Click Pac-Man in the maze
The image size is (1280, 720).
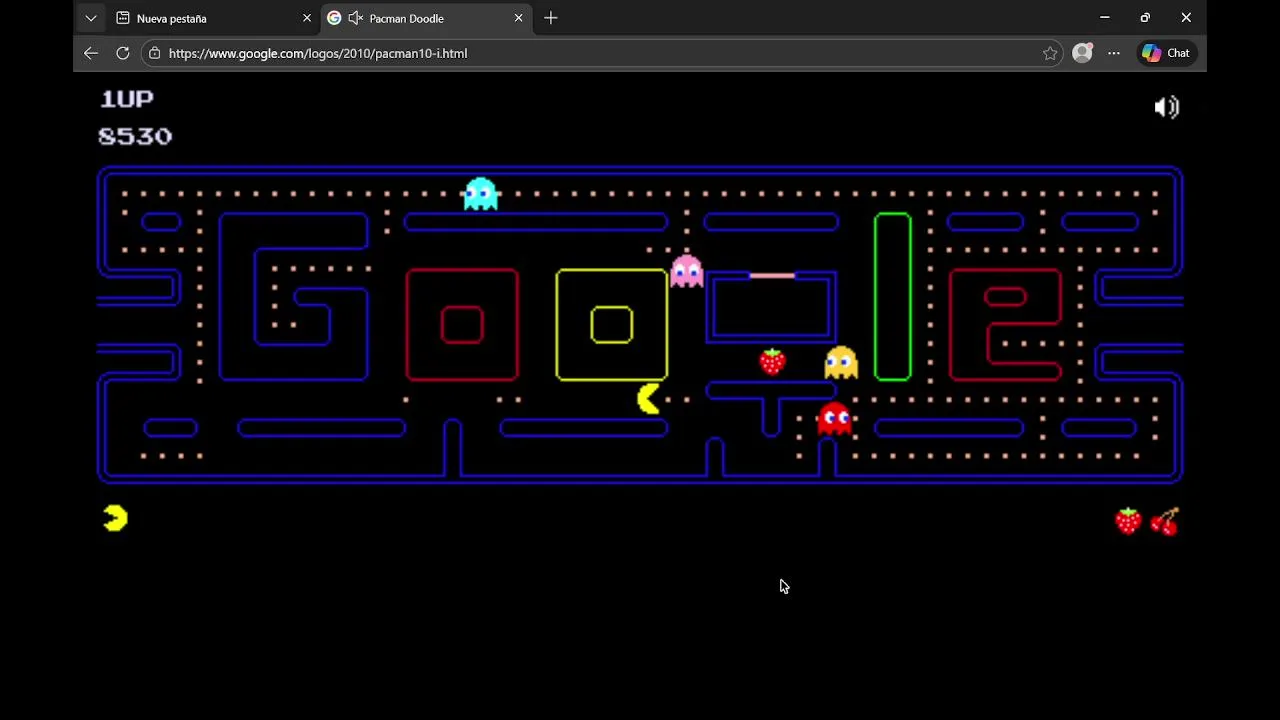pos(649,399)
